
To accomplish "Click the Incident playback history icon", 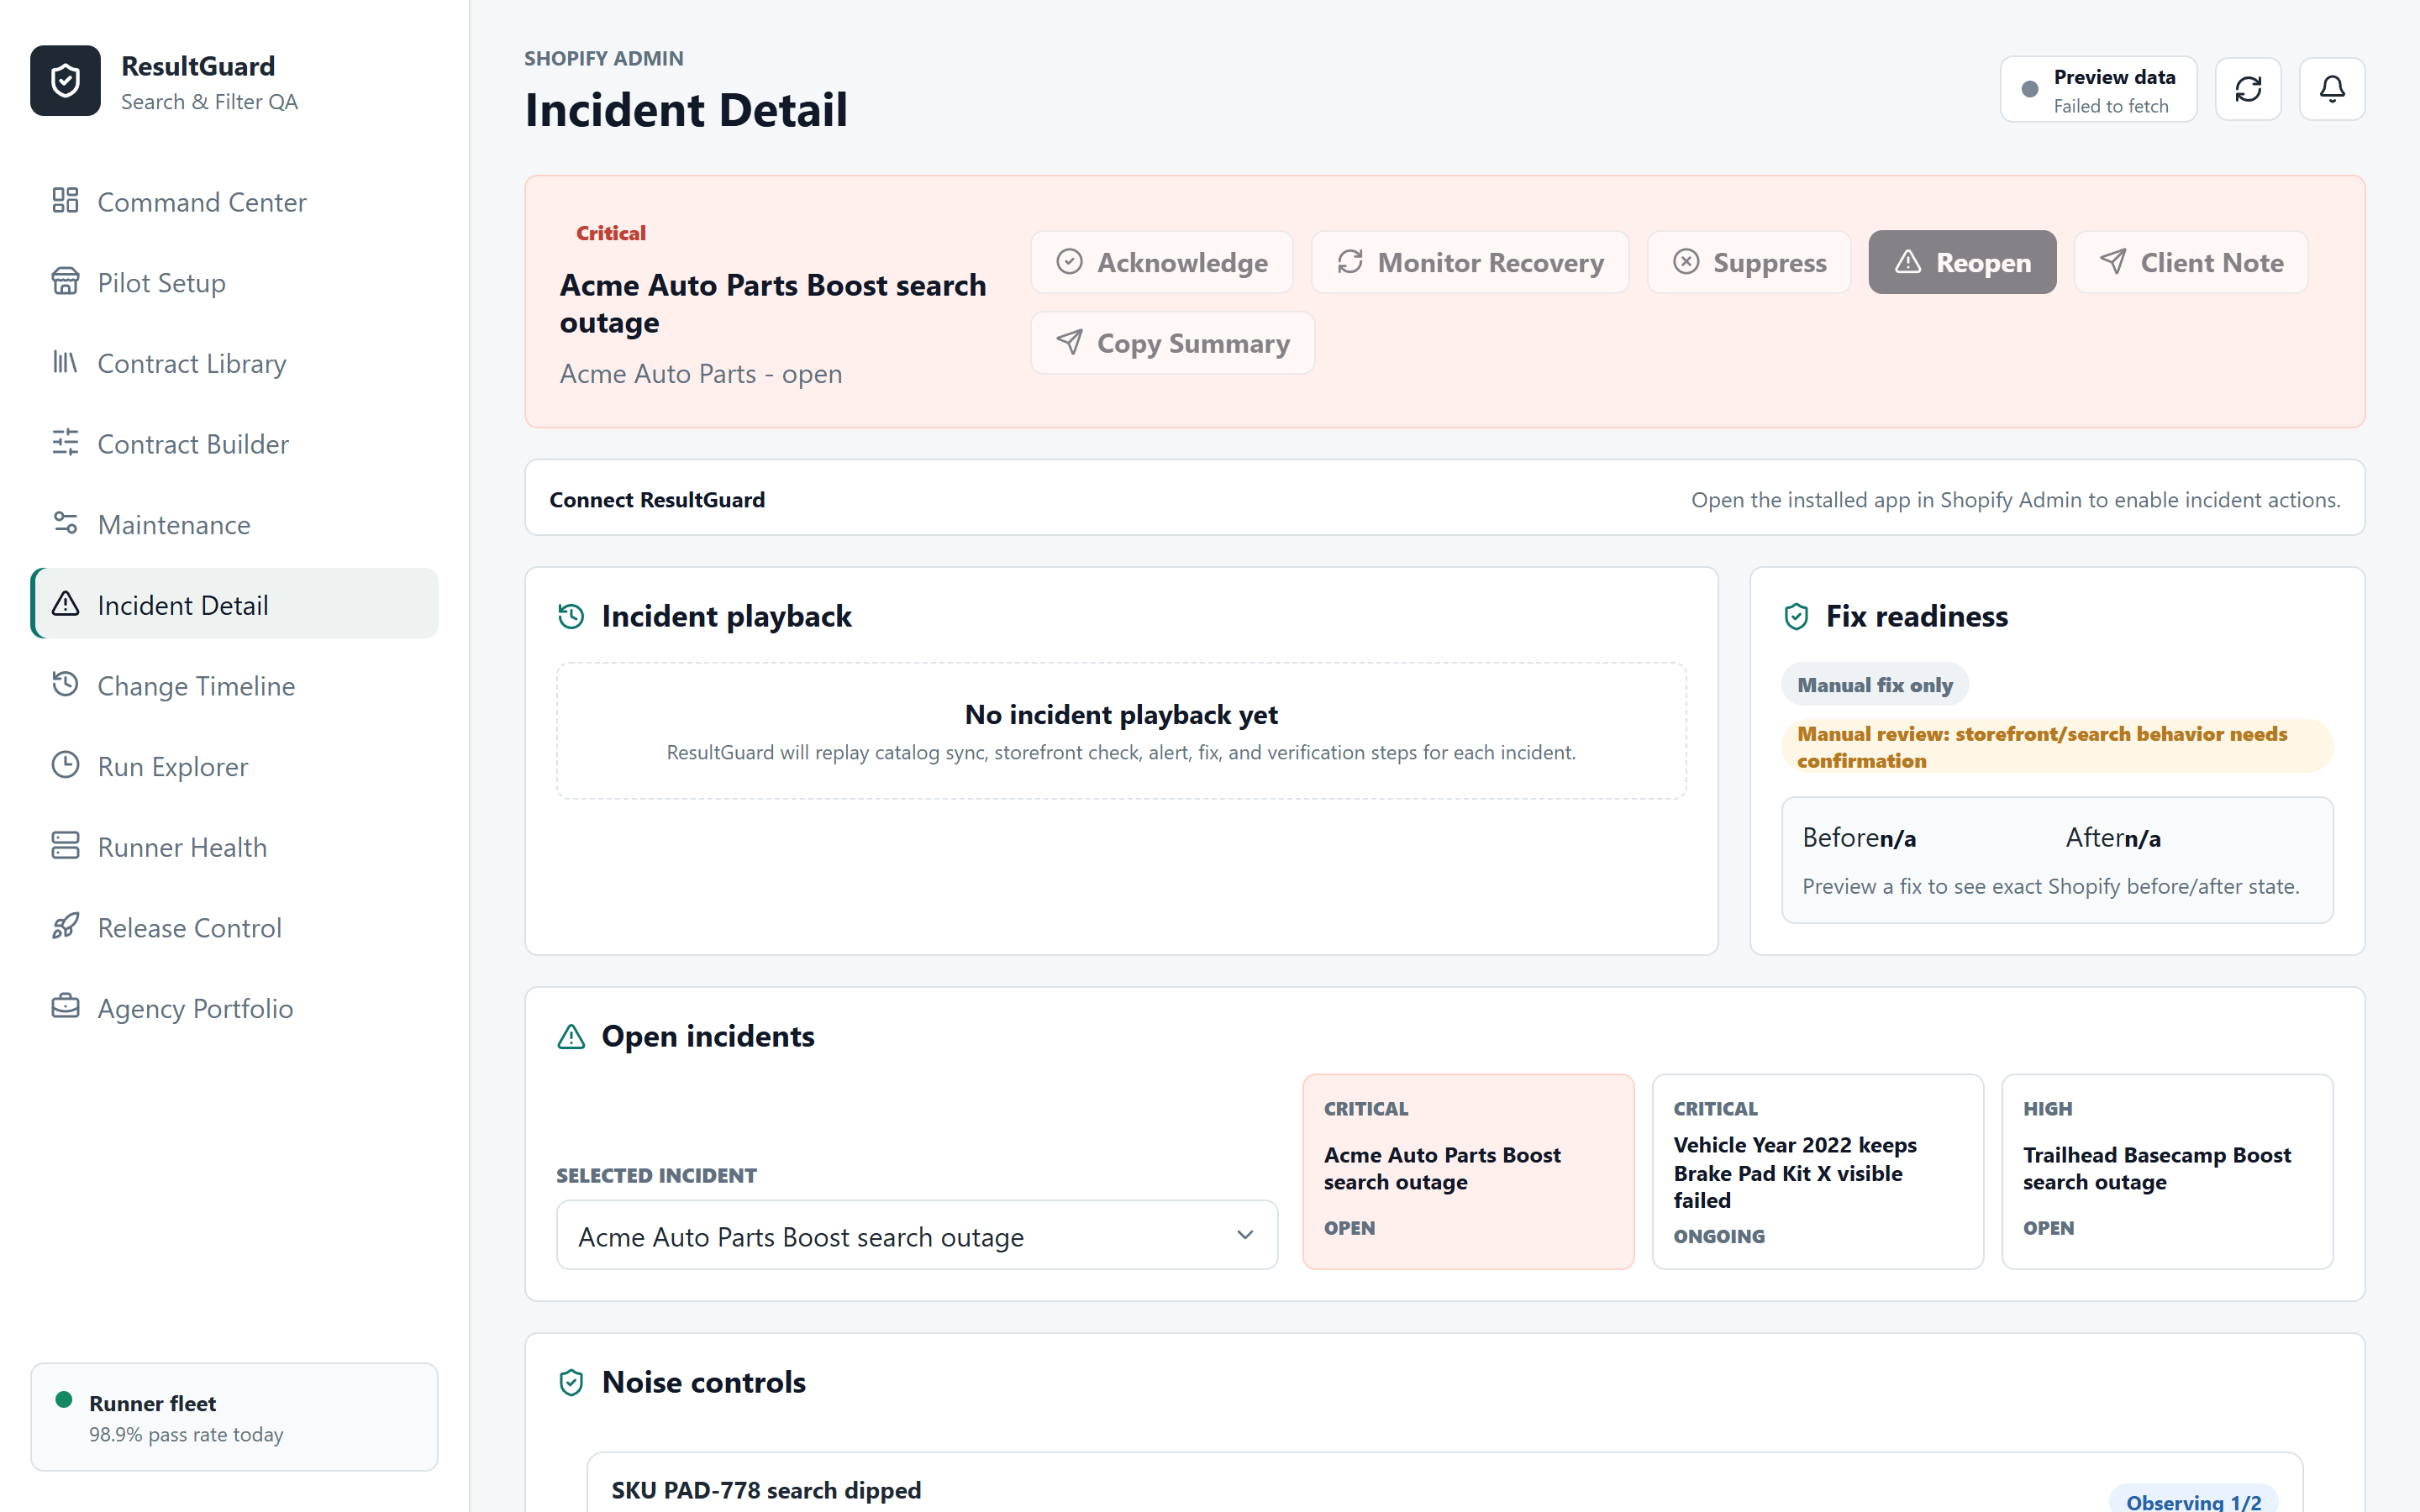I will (x=571, y=616).
